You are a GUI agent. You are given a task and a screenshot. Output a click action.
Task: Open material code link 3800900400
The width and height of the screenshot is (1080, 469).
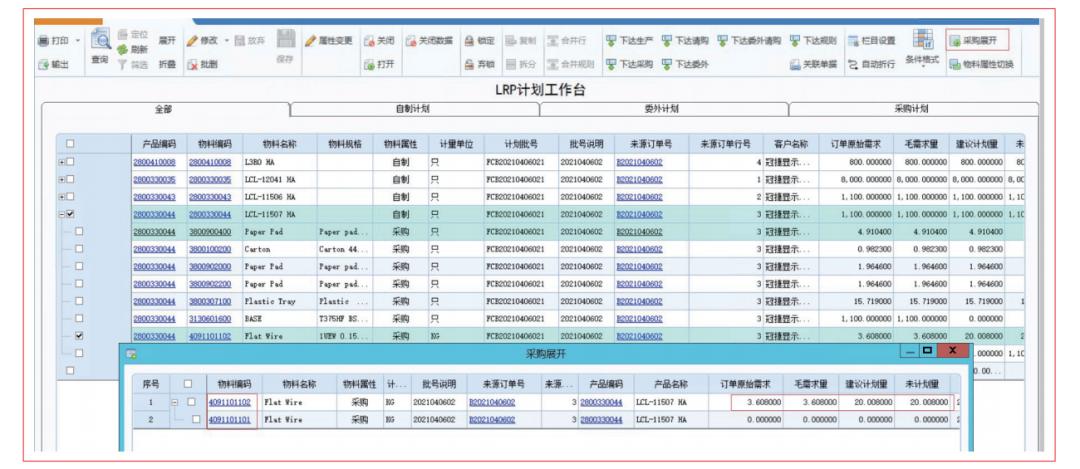click(210, 232)
